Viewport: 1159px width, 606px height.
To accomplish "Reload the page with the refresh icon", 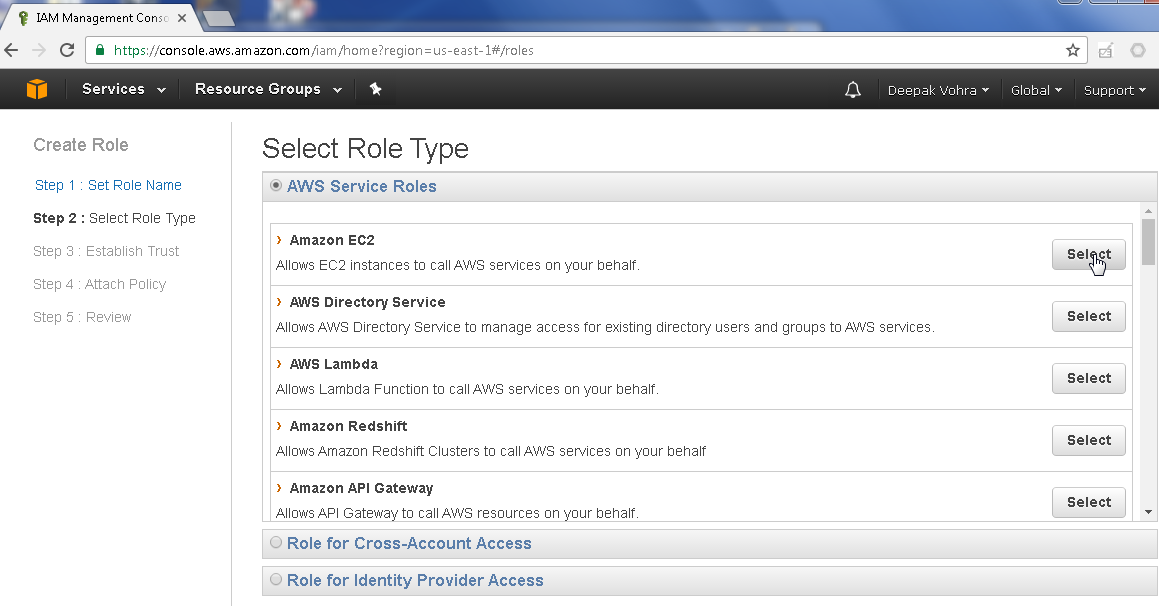I will click(x=67, y=50).
